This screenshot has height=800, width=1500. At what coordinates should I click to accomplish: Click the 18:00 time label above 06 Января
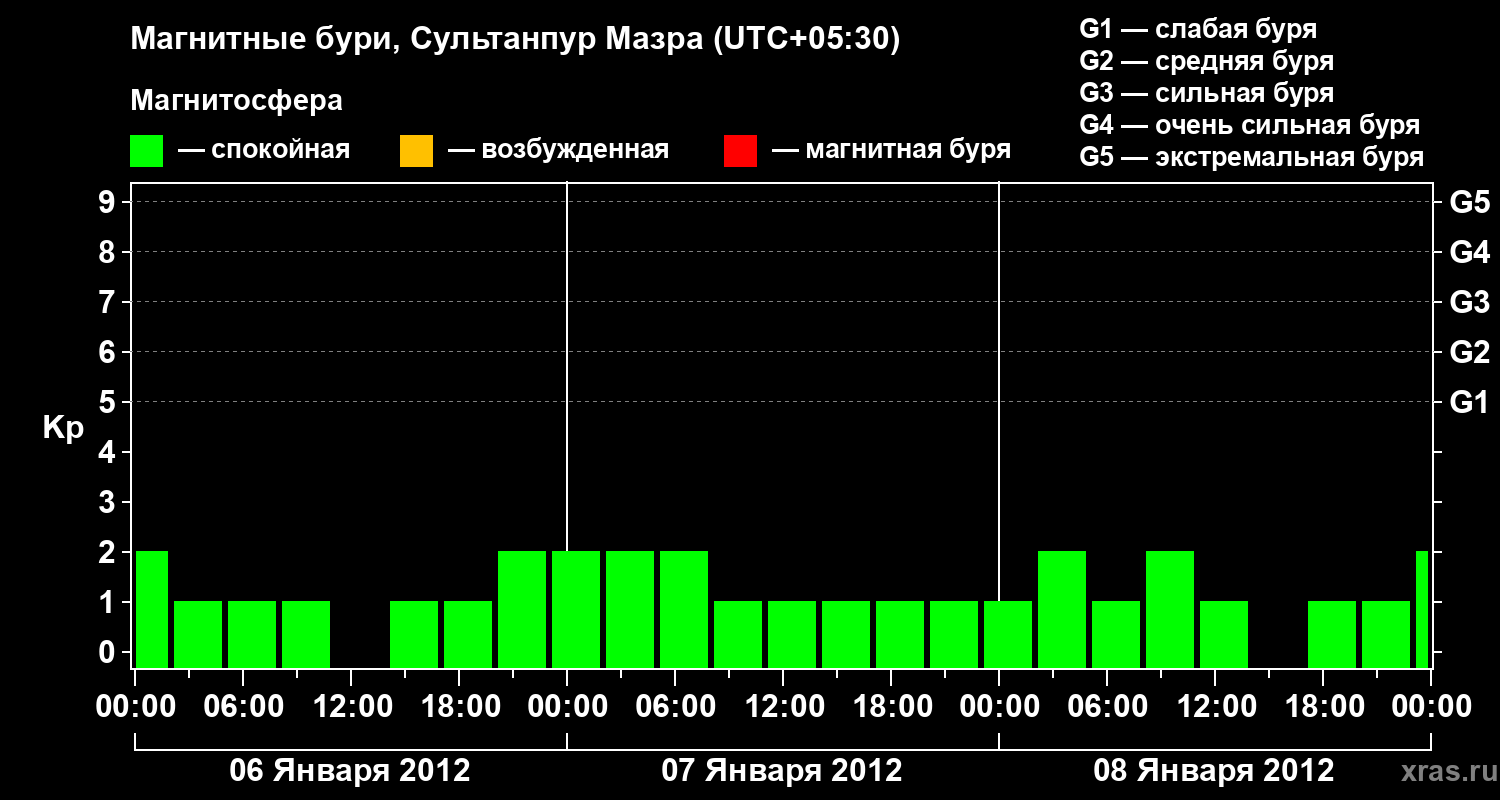tap(459, 707)
